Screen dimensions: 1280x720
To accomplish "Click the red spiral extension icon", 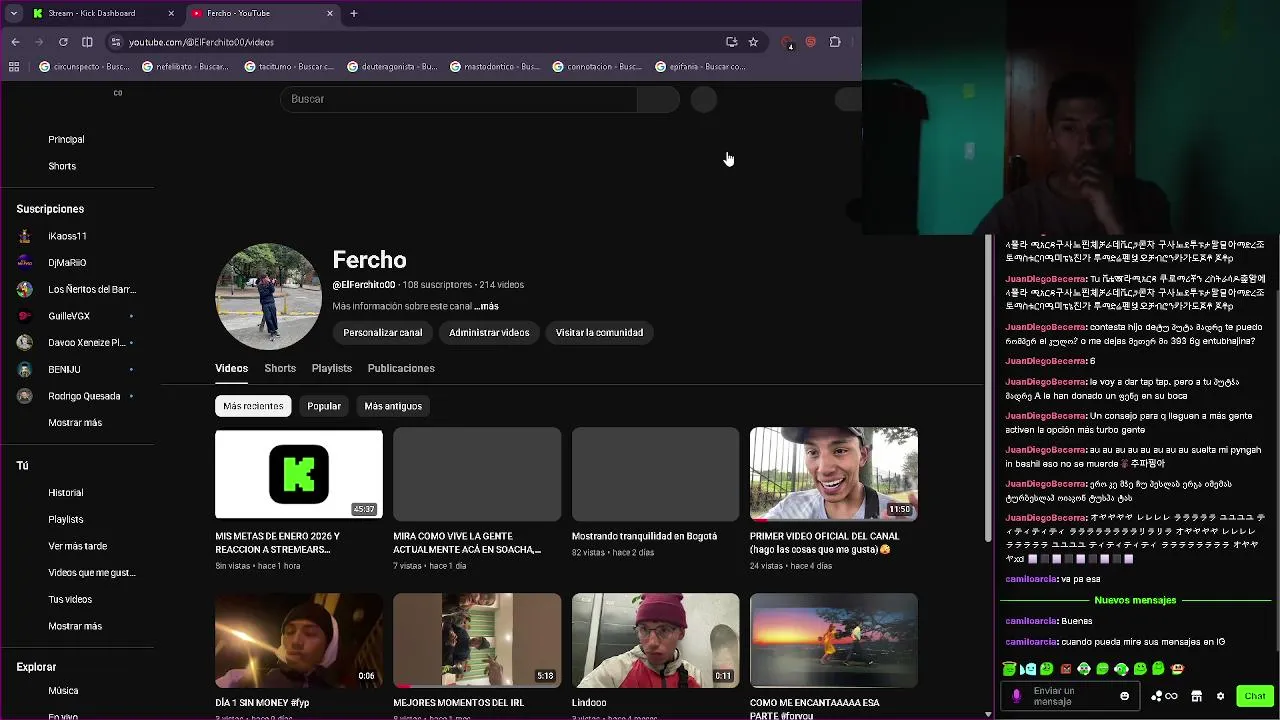I will (x=810, y=42).
